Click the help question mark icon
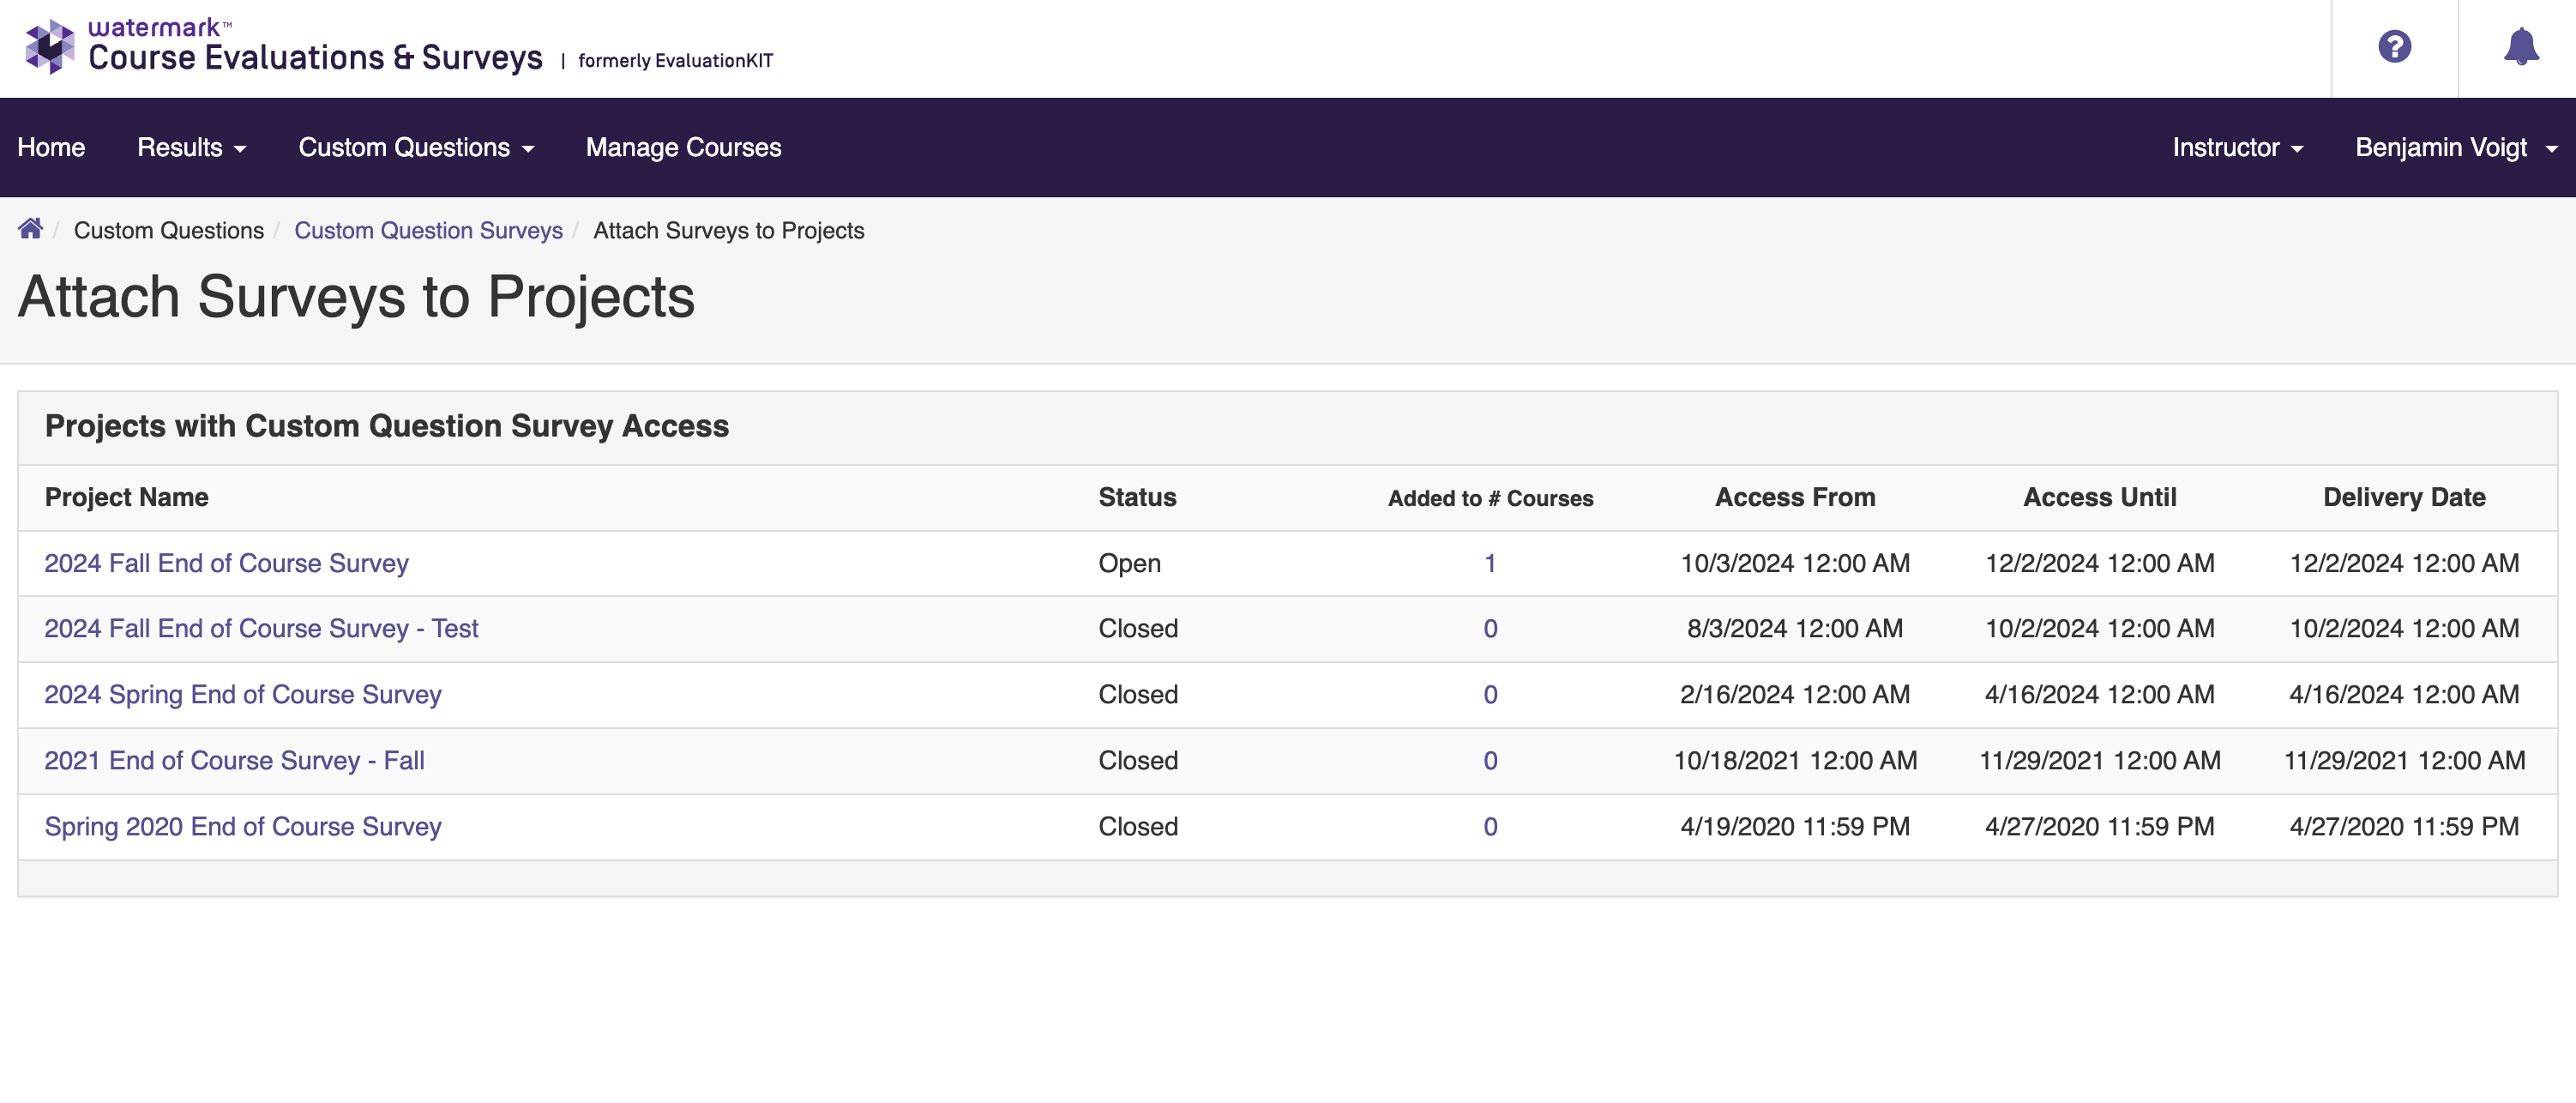 [2394, 47]
